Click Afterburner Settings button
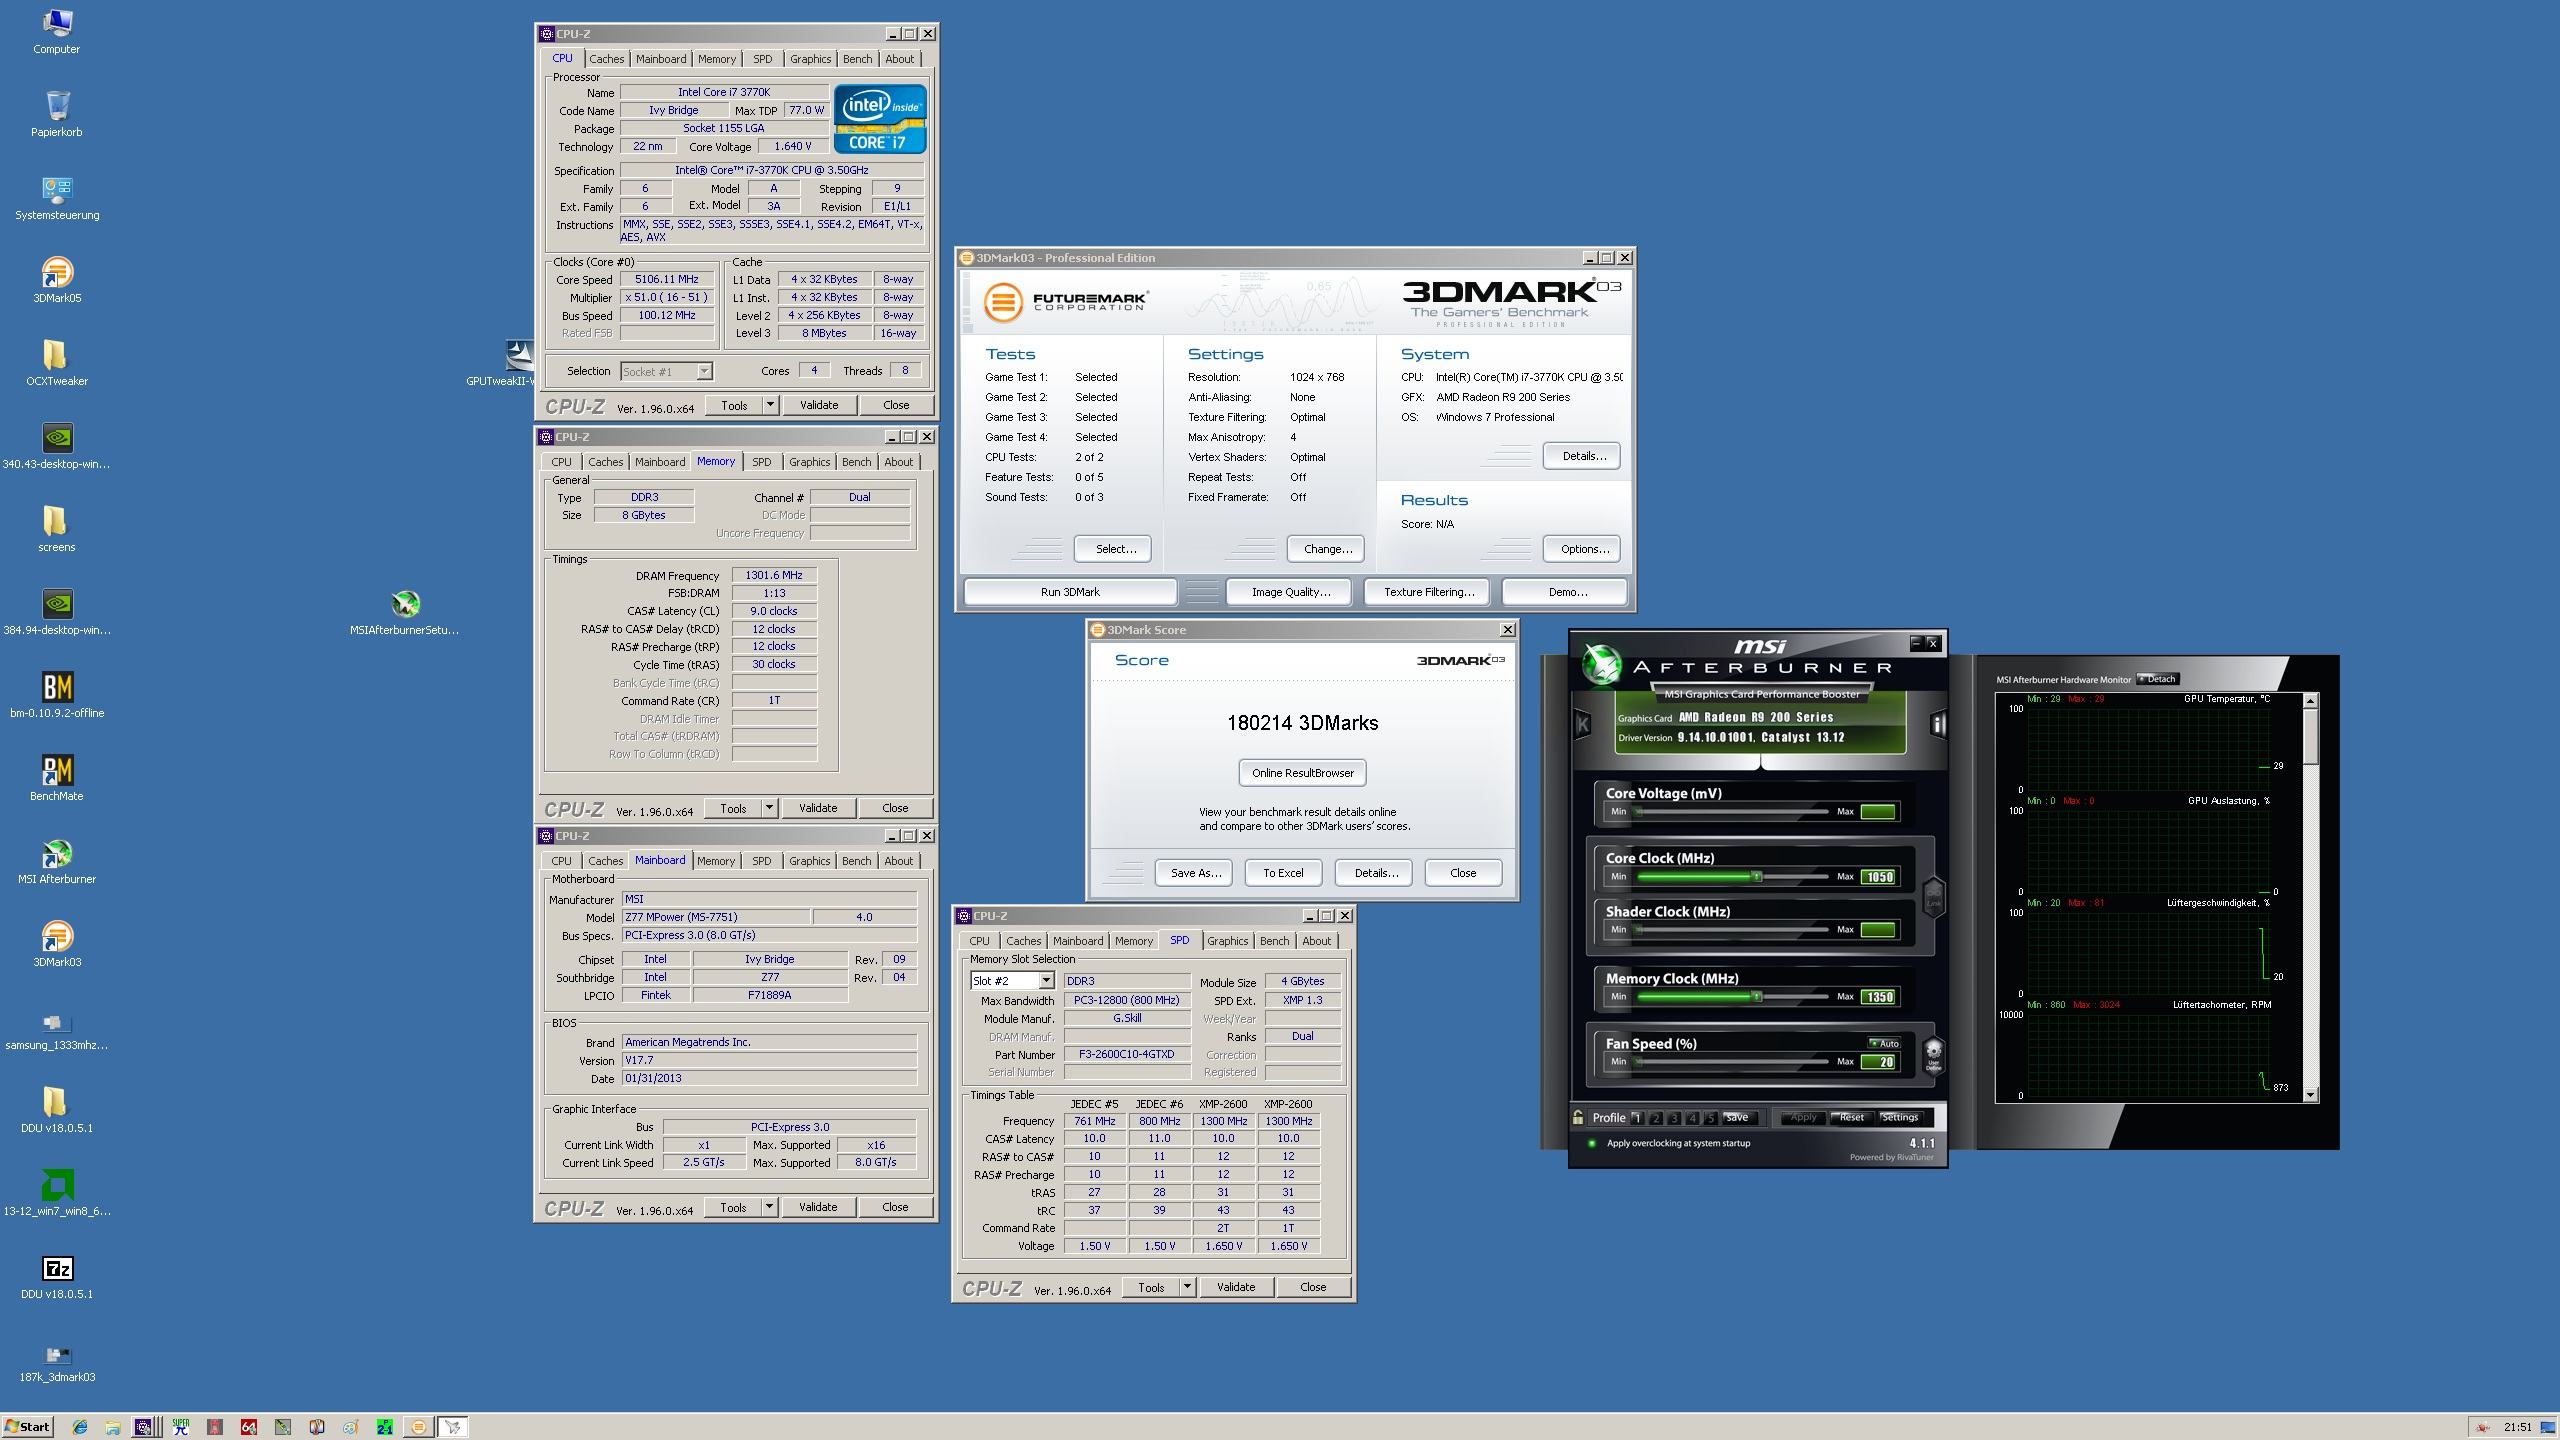The image size is (2560, 1440). tap(1899, 1118)
